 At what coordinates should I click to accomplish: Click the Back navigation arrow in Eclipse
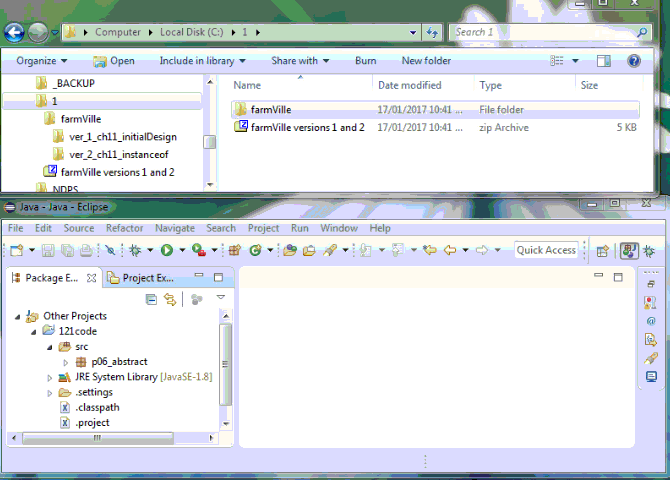tap(450, 250)
